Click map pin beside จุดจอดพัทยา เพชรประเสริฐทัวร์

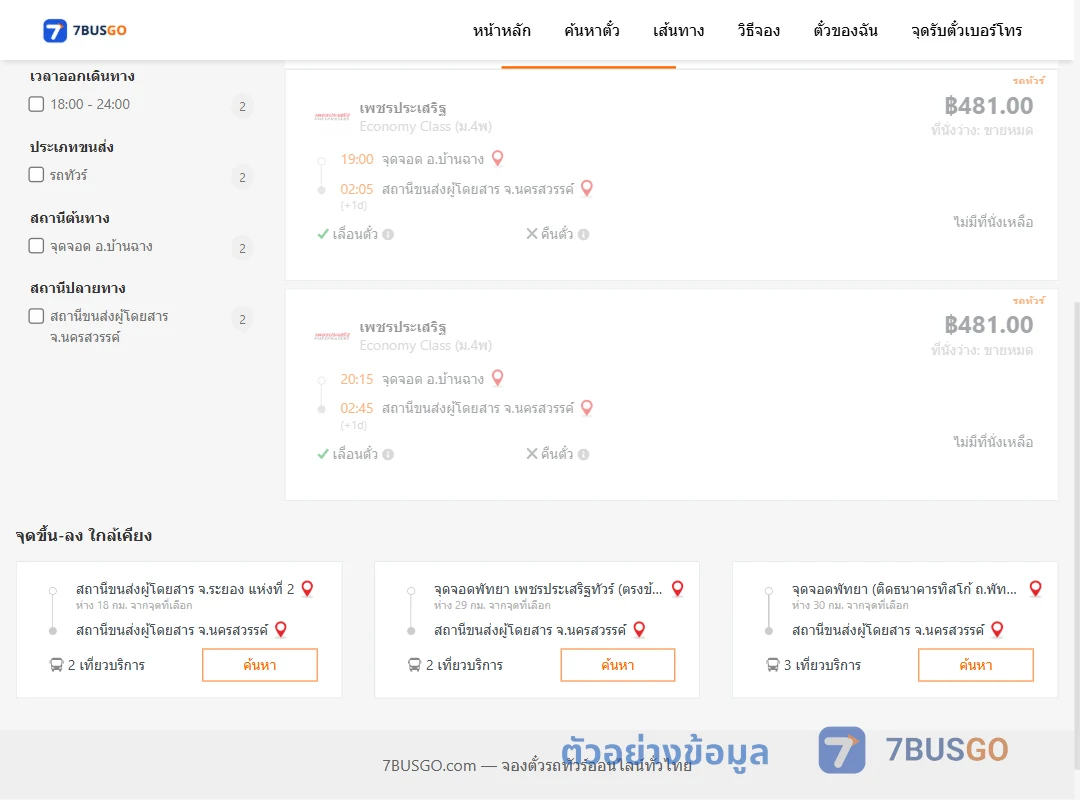pos(678,588)
